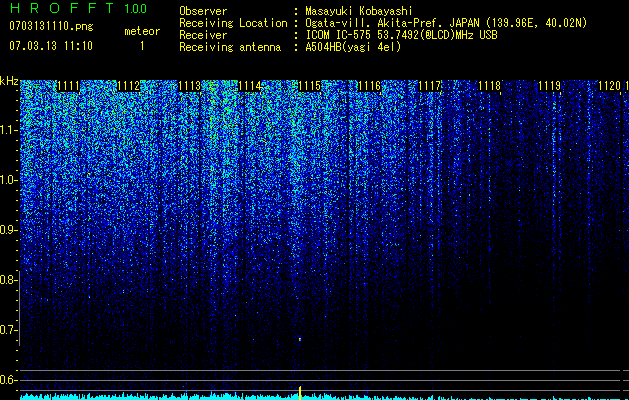Screen dimensions: 629x400
Task: Click the 0.9 kHz frequency tick label
Action: tap(8, 230)
